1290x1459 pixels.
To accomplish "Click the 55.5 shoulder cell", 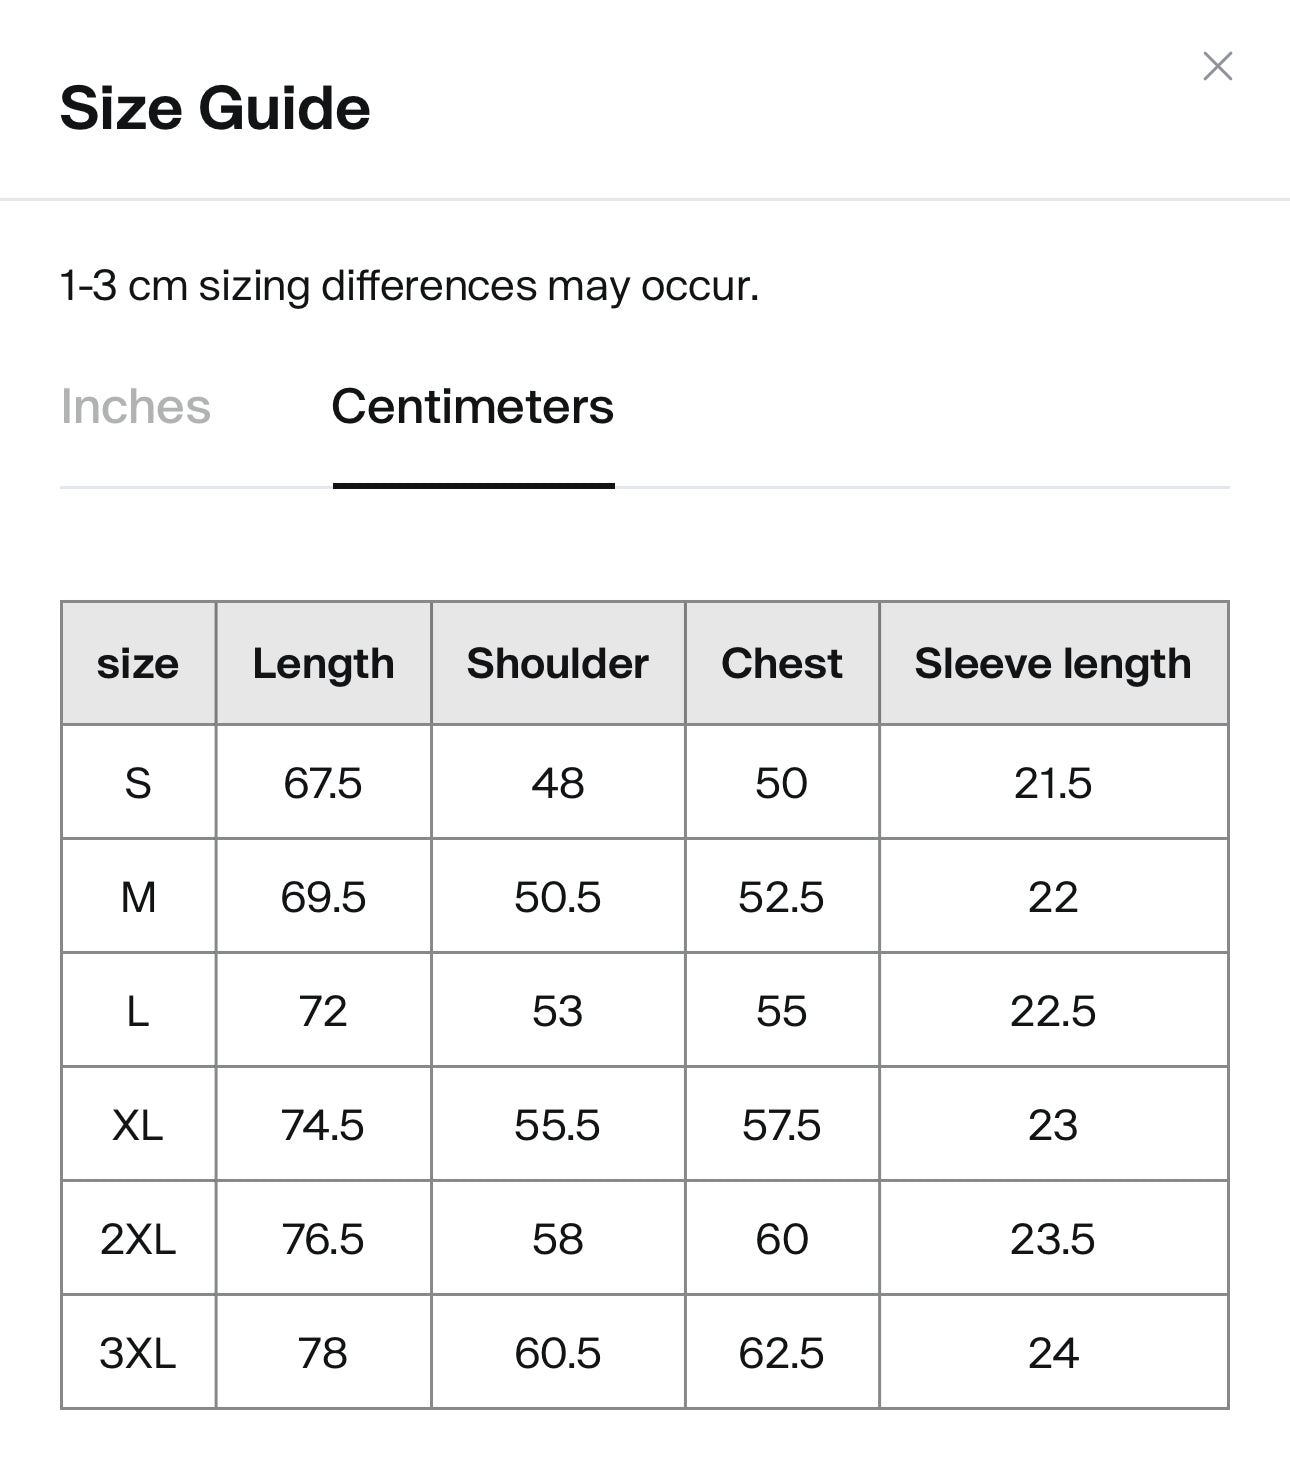I will [558, 1124].
